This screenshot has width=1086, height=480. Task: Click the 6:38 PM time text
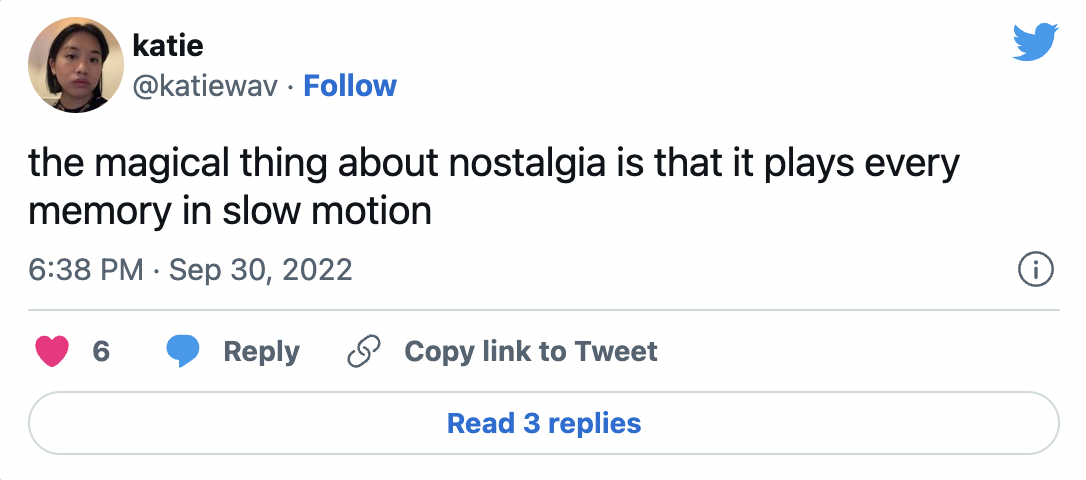pyautogui.click(x=85, y=270)
